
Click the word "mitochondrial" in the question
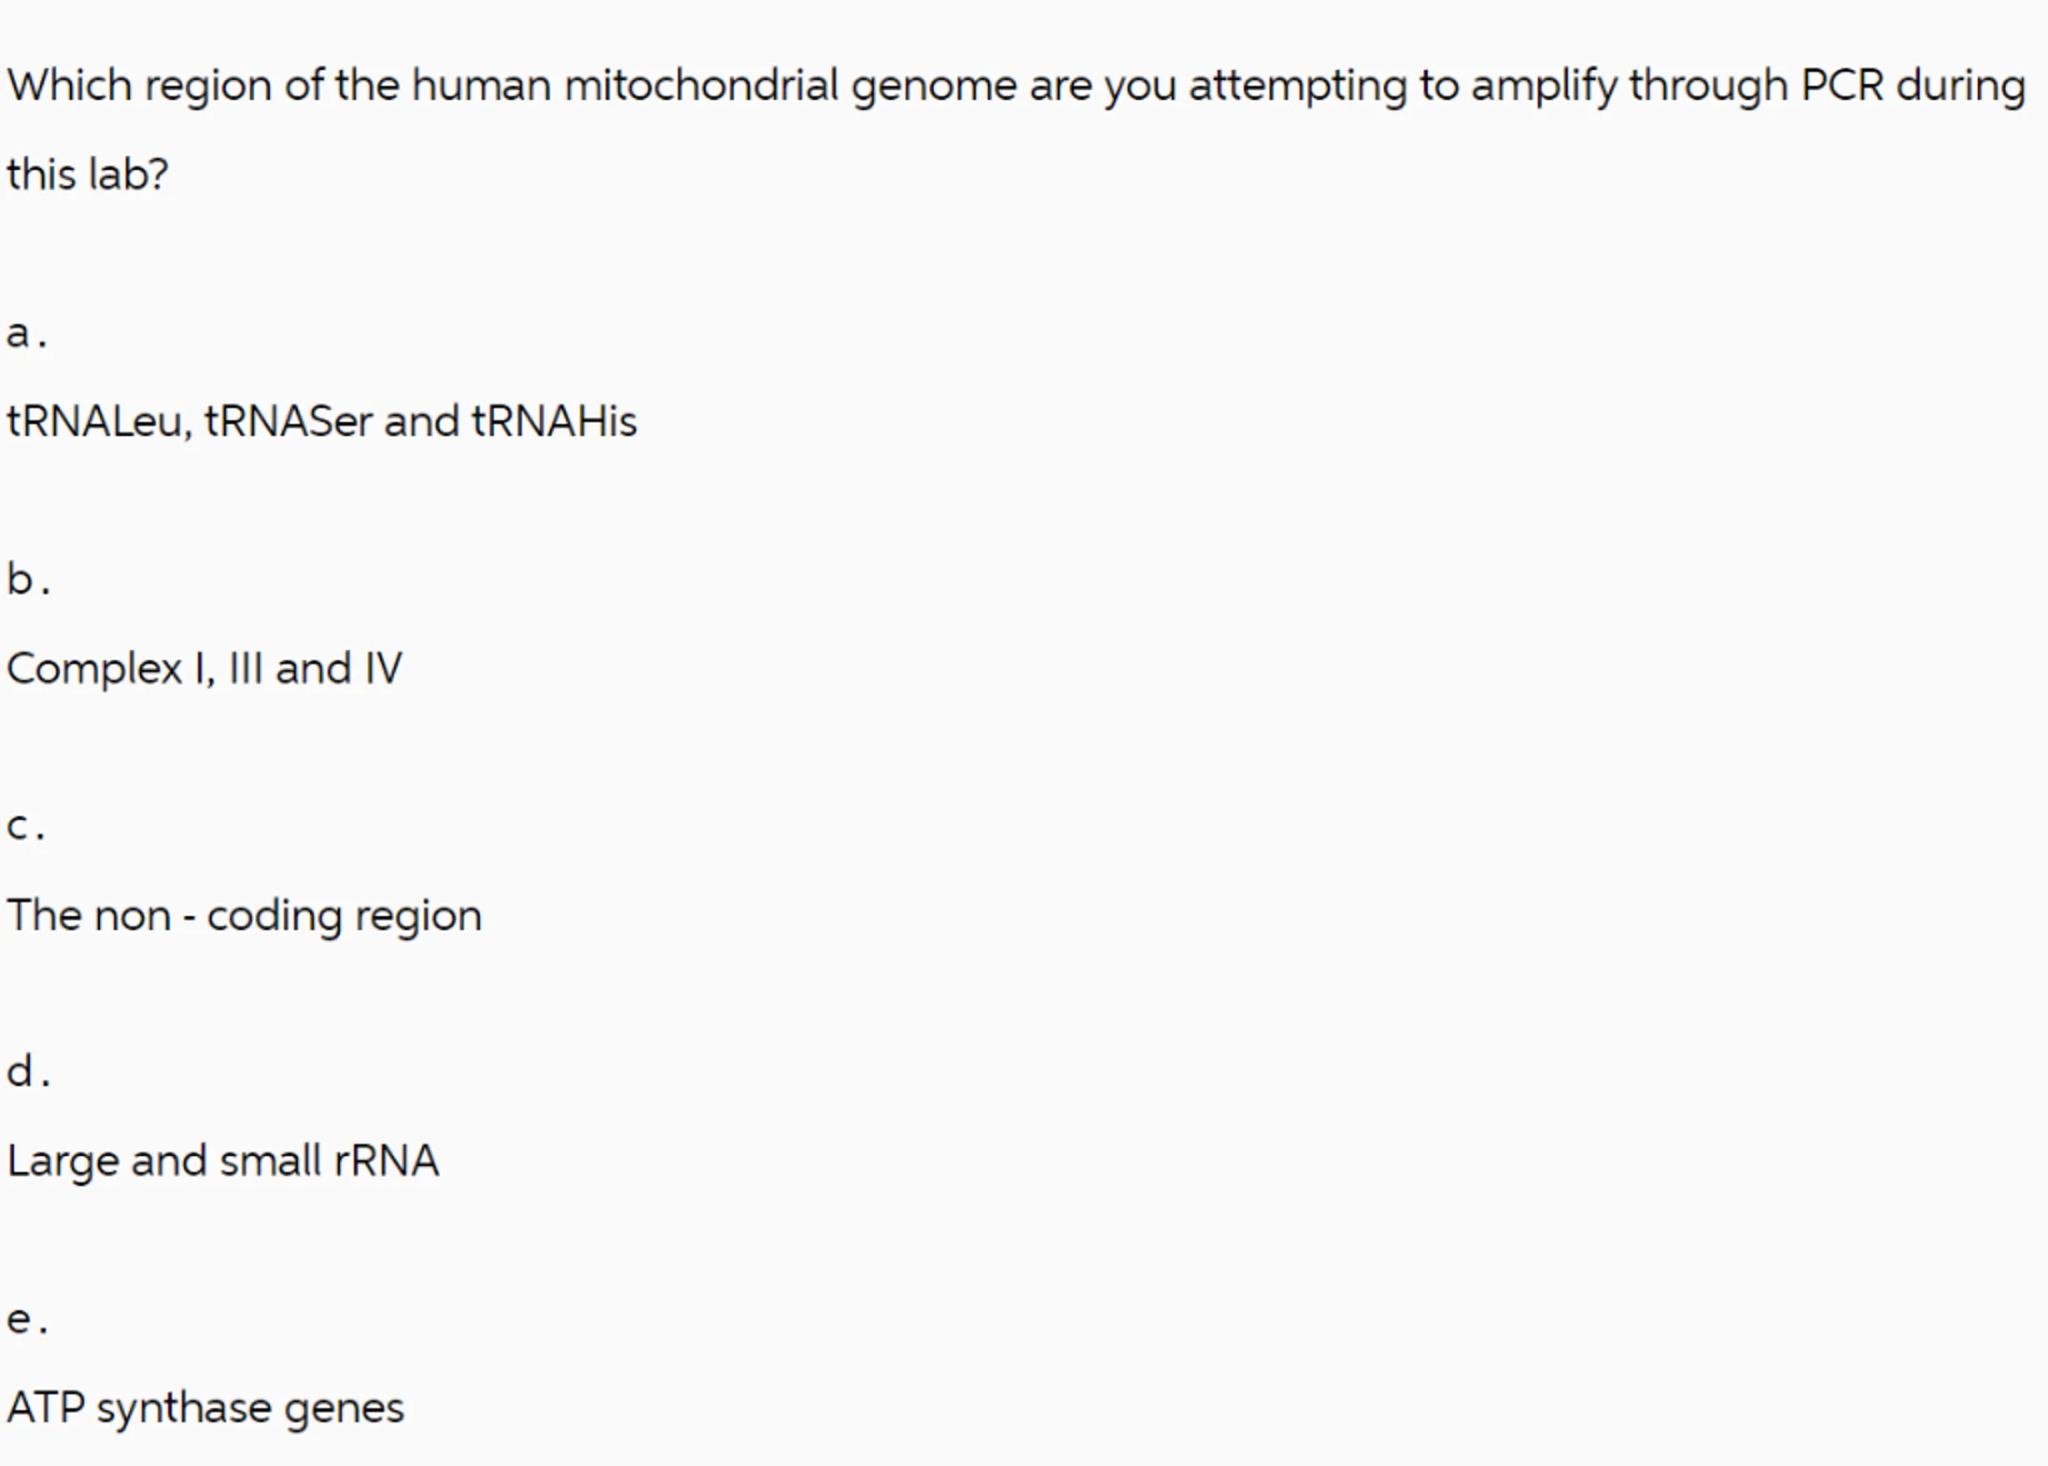pos(701,86)
